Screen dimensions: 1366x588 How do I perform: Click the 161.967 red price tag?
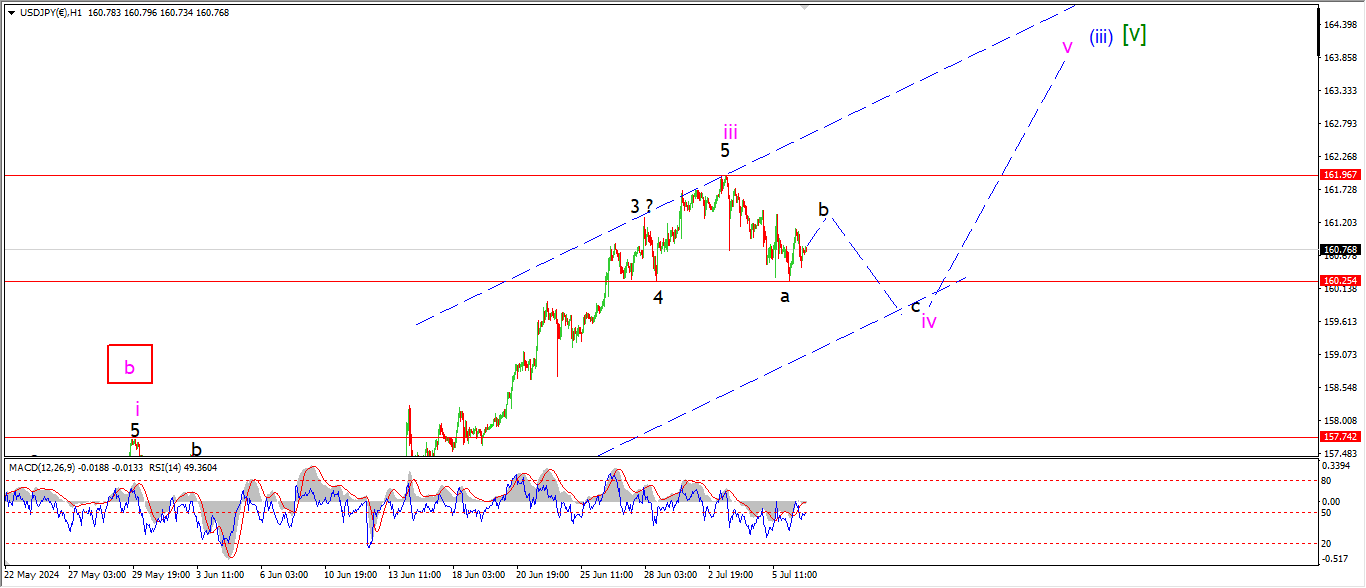1339,175
